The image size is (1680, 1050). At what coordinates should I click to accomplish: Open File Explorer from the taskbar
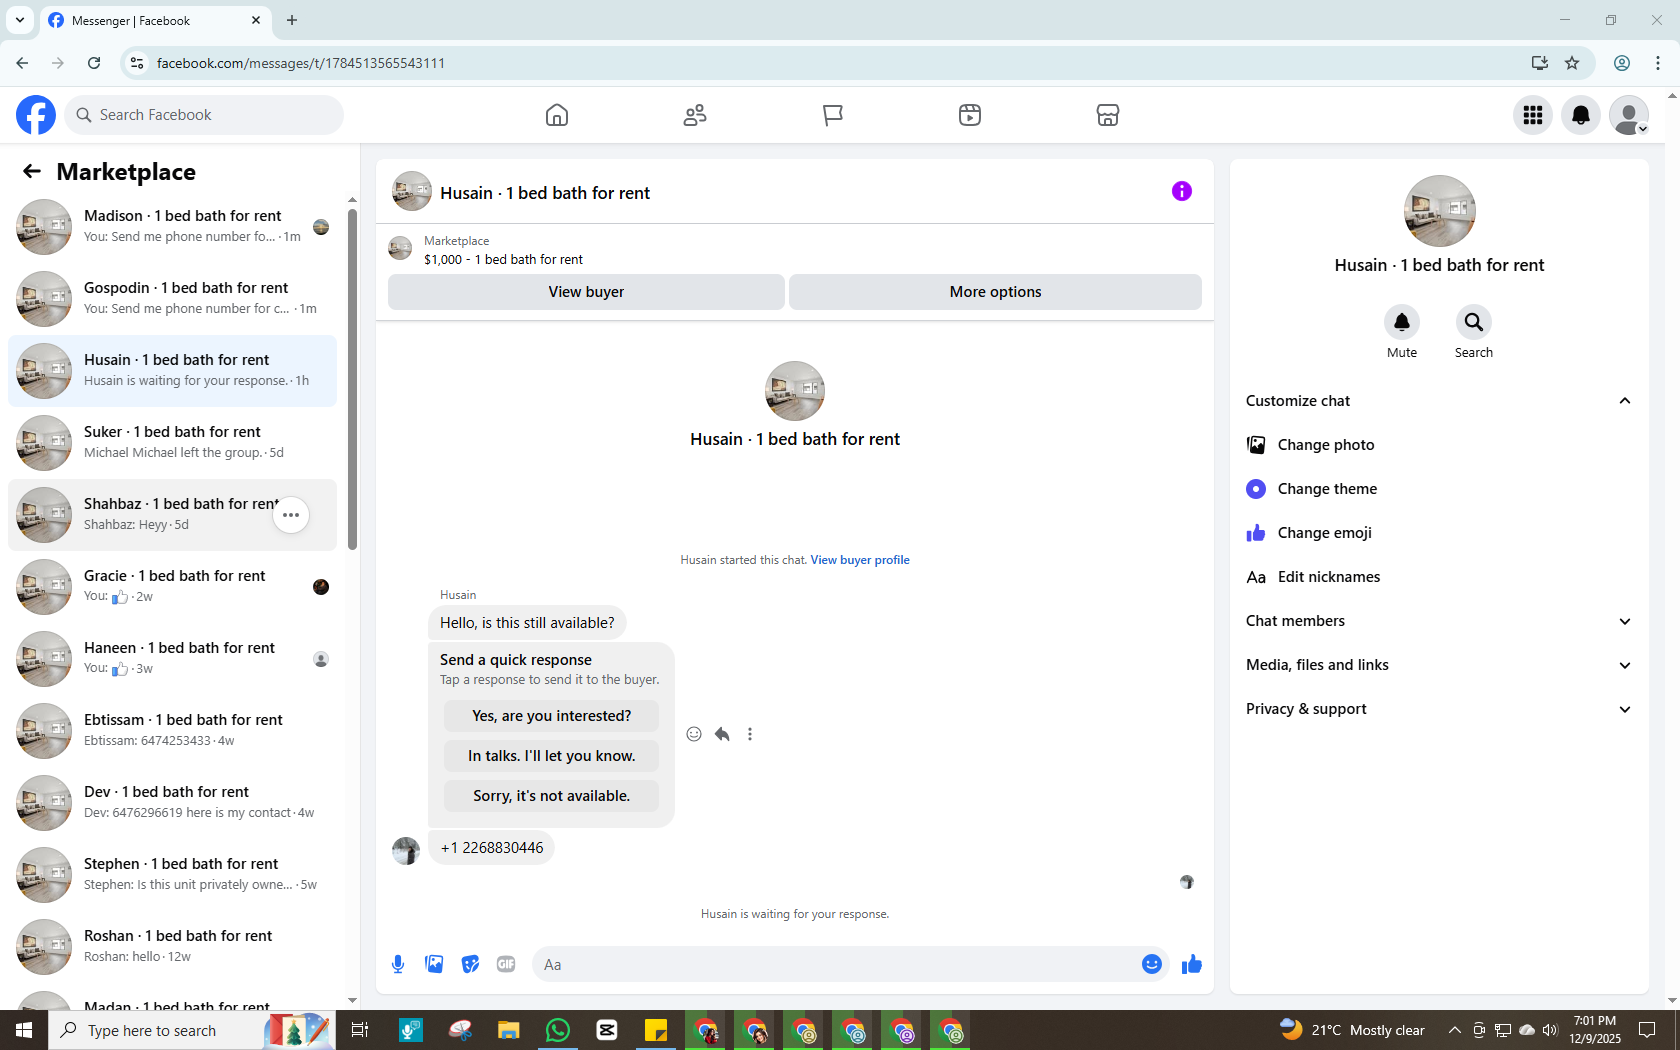click(x=509, y=1030)
